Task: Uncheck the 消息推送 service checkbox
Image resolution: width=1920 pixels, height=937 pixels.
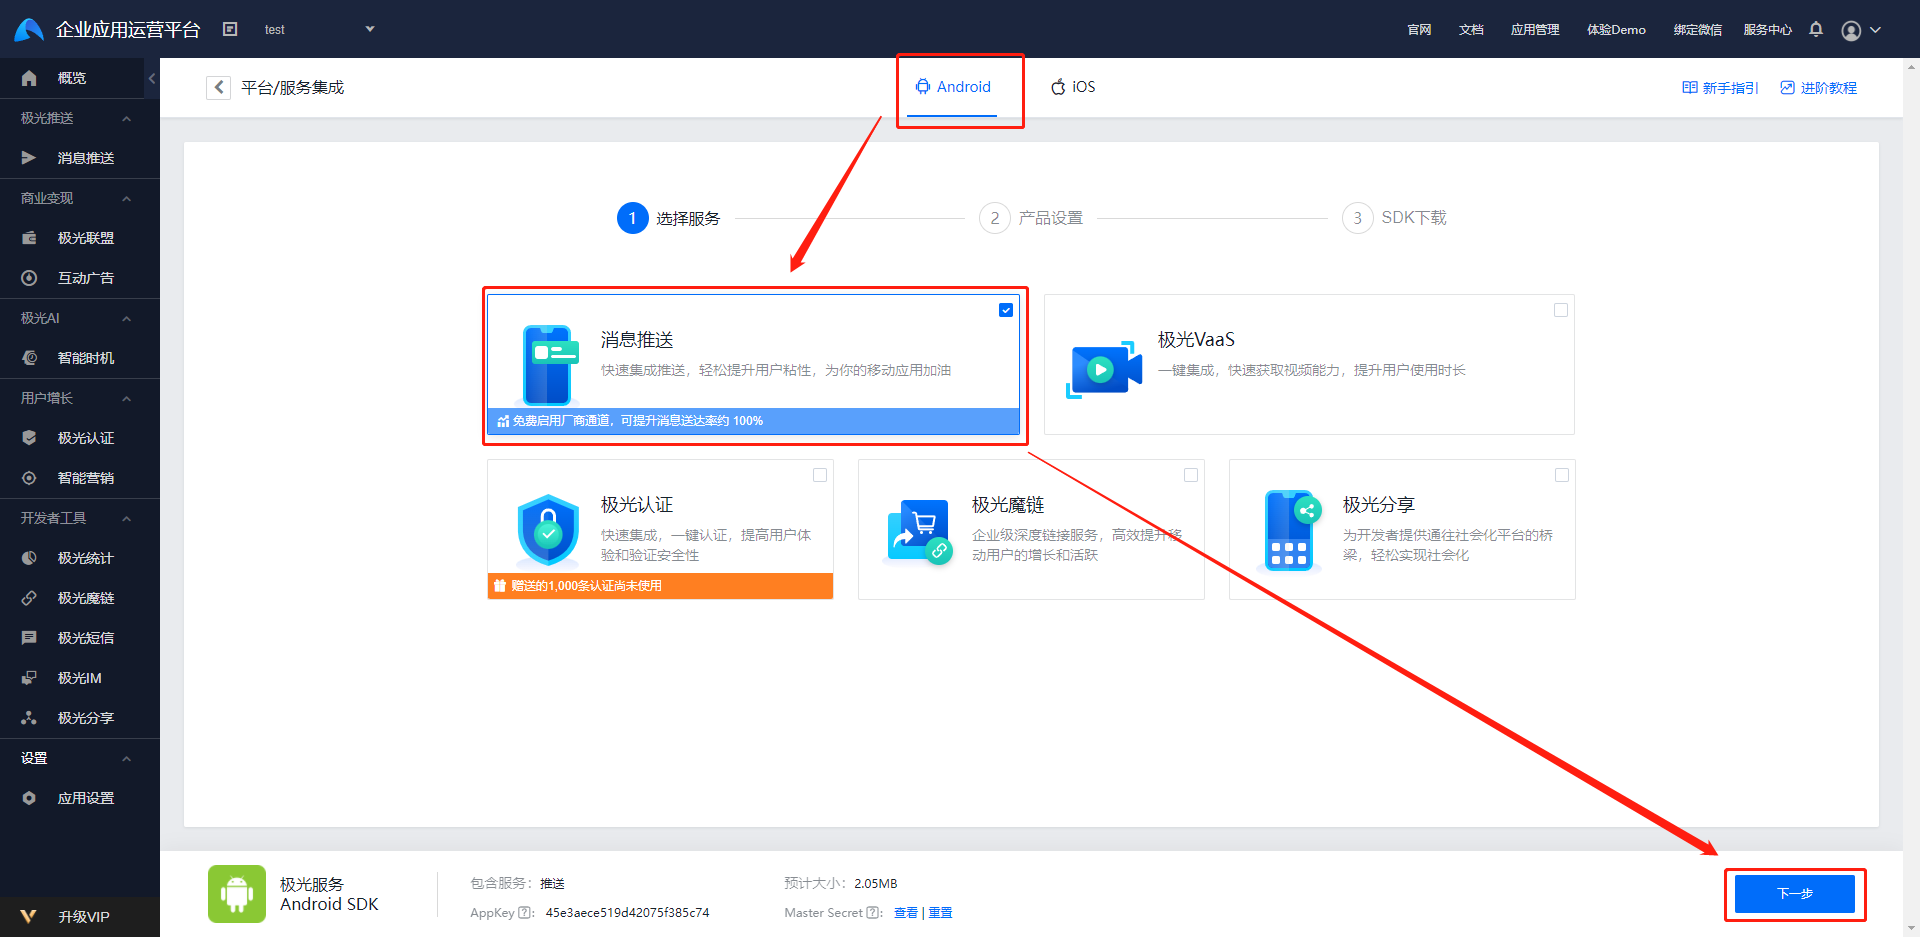Action: coord(1006,310)
